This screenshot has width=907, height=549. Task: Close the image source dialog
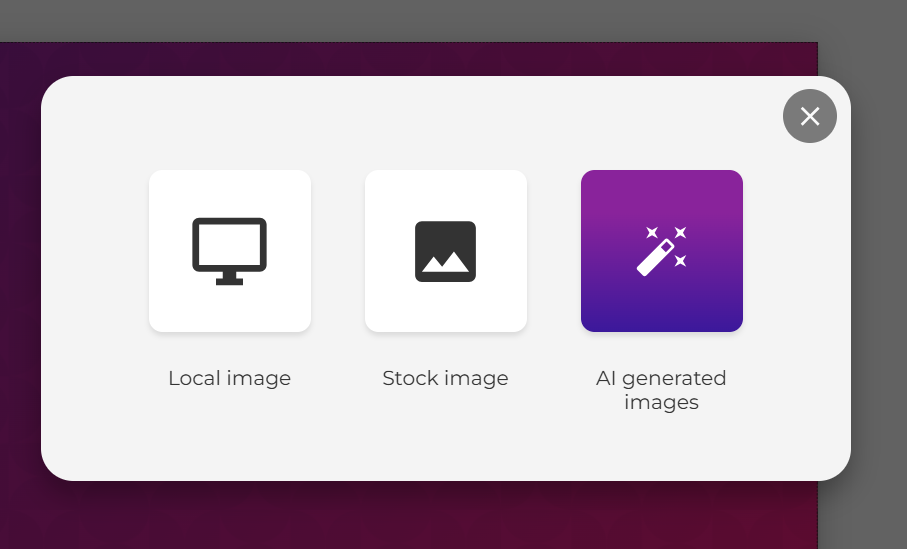810,116
